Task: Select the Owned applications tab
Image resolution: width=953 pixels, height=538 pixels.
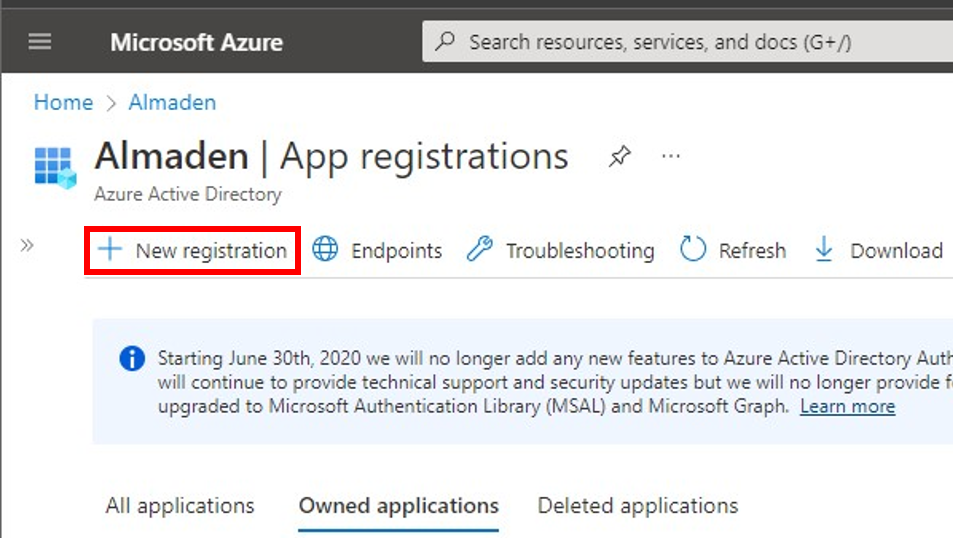Action: click(398, 506)
